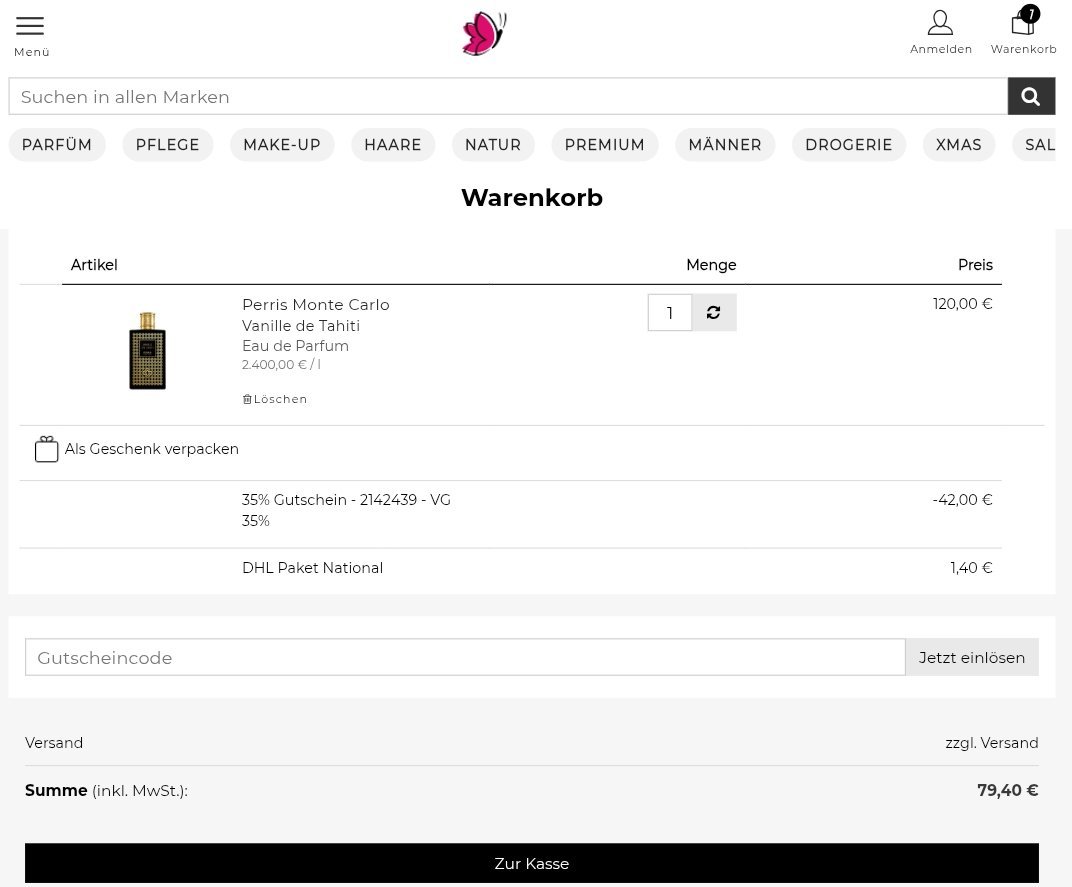Click the gift box icon
Image resolution: width=1072 pixels, height=887 pixels.
coord(46,449)
